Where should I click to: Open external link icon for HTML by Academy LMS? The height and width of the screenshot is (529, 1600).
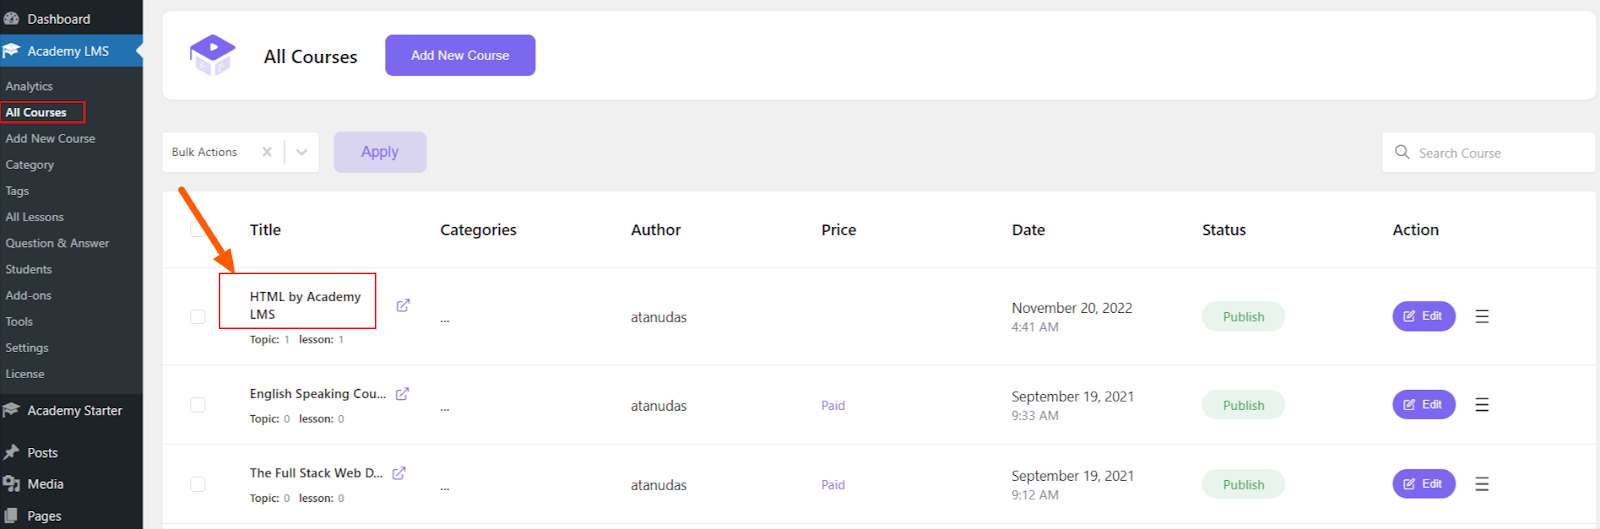[403, 305]
